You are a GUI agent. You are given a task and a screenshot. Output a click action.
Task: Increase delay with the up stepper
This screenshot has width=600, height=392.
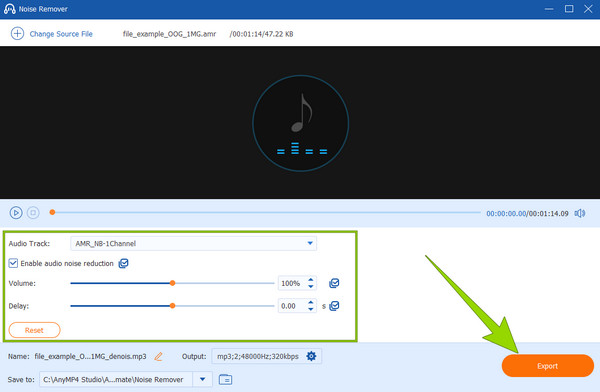pos(311,303)
